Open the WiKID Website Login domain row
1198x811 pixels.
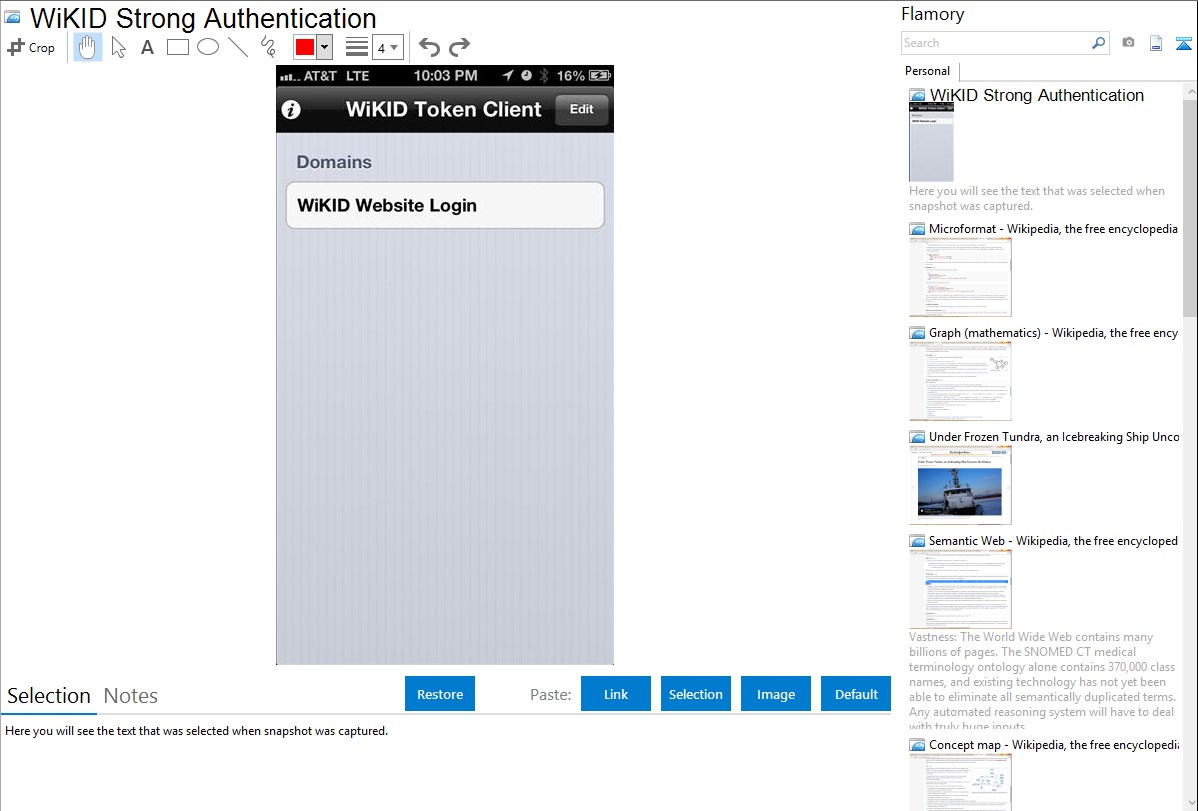(445, 205)
